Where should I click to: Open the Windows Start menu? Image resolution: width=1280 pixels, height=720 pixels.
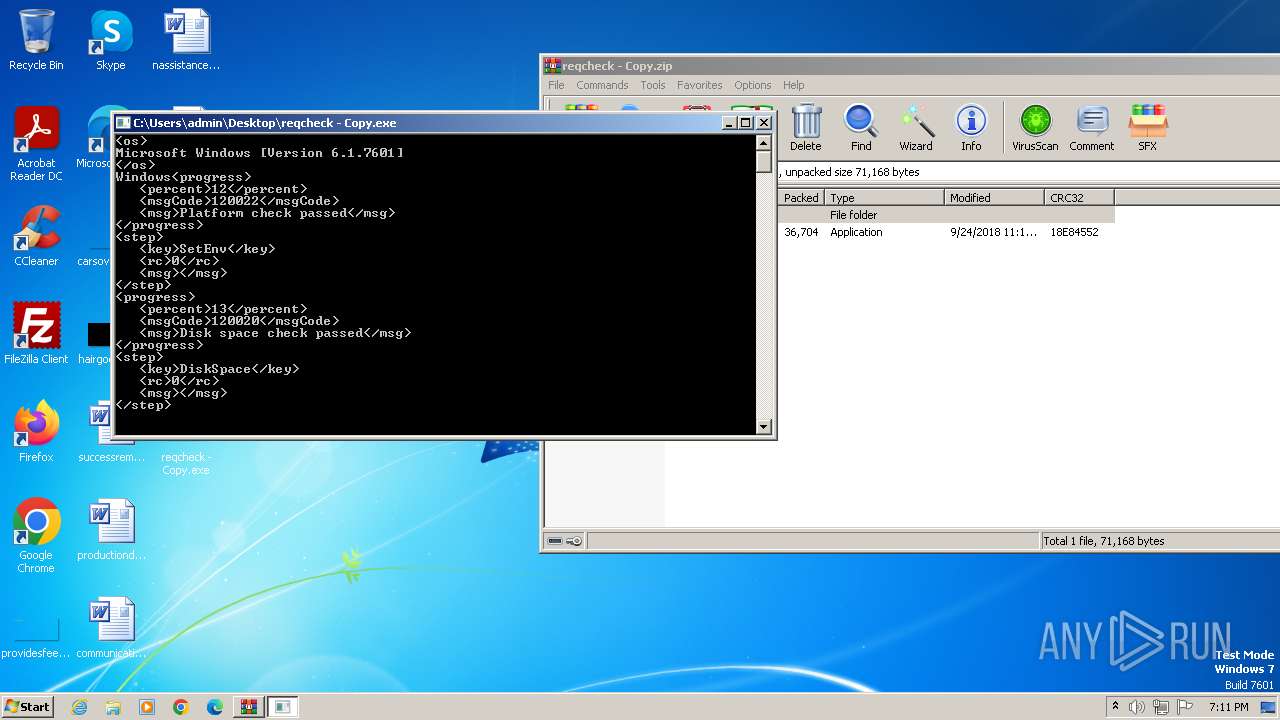pyautogui.click(x=28, y=707)
